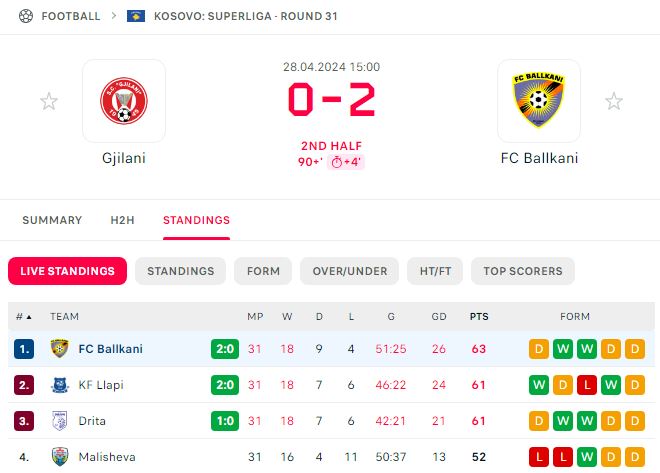Click the Malisheva logo in the standings
The width and height of the screenshot is (660, 473).
pos(60,457)
